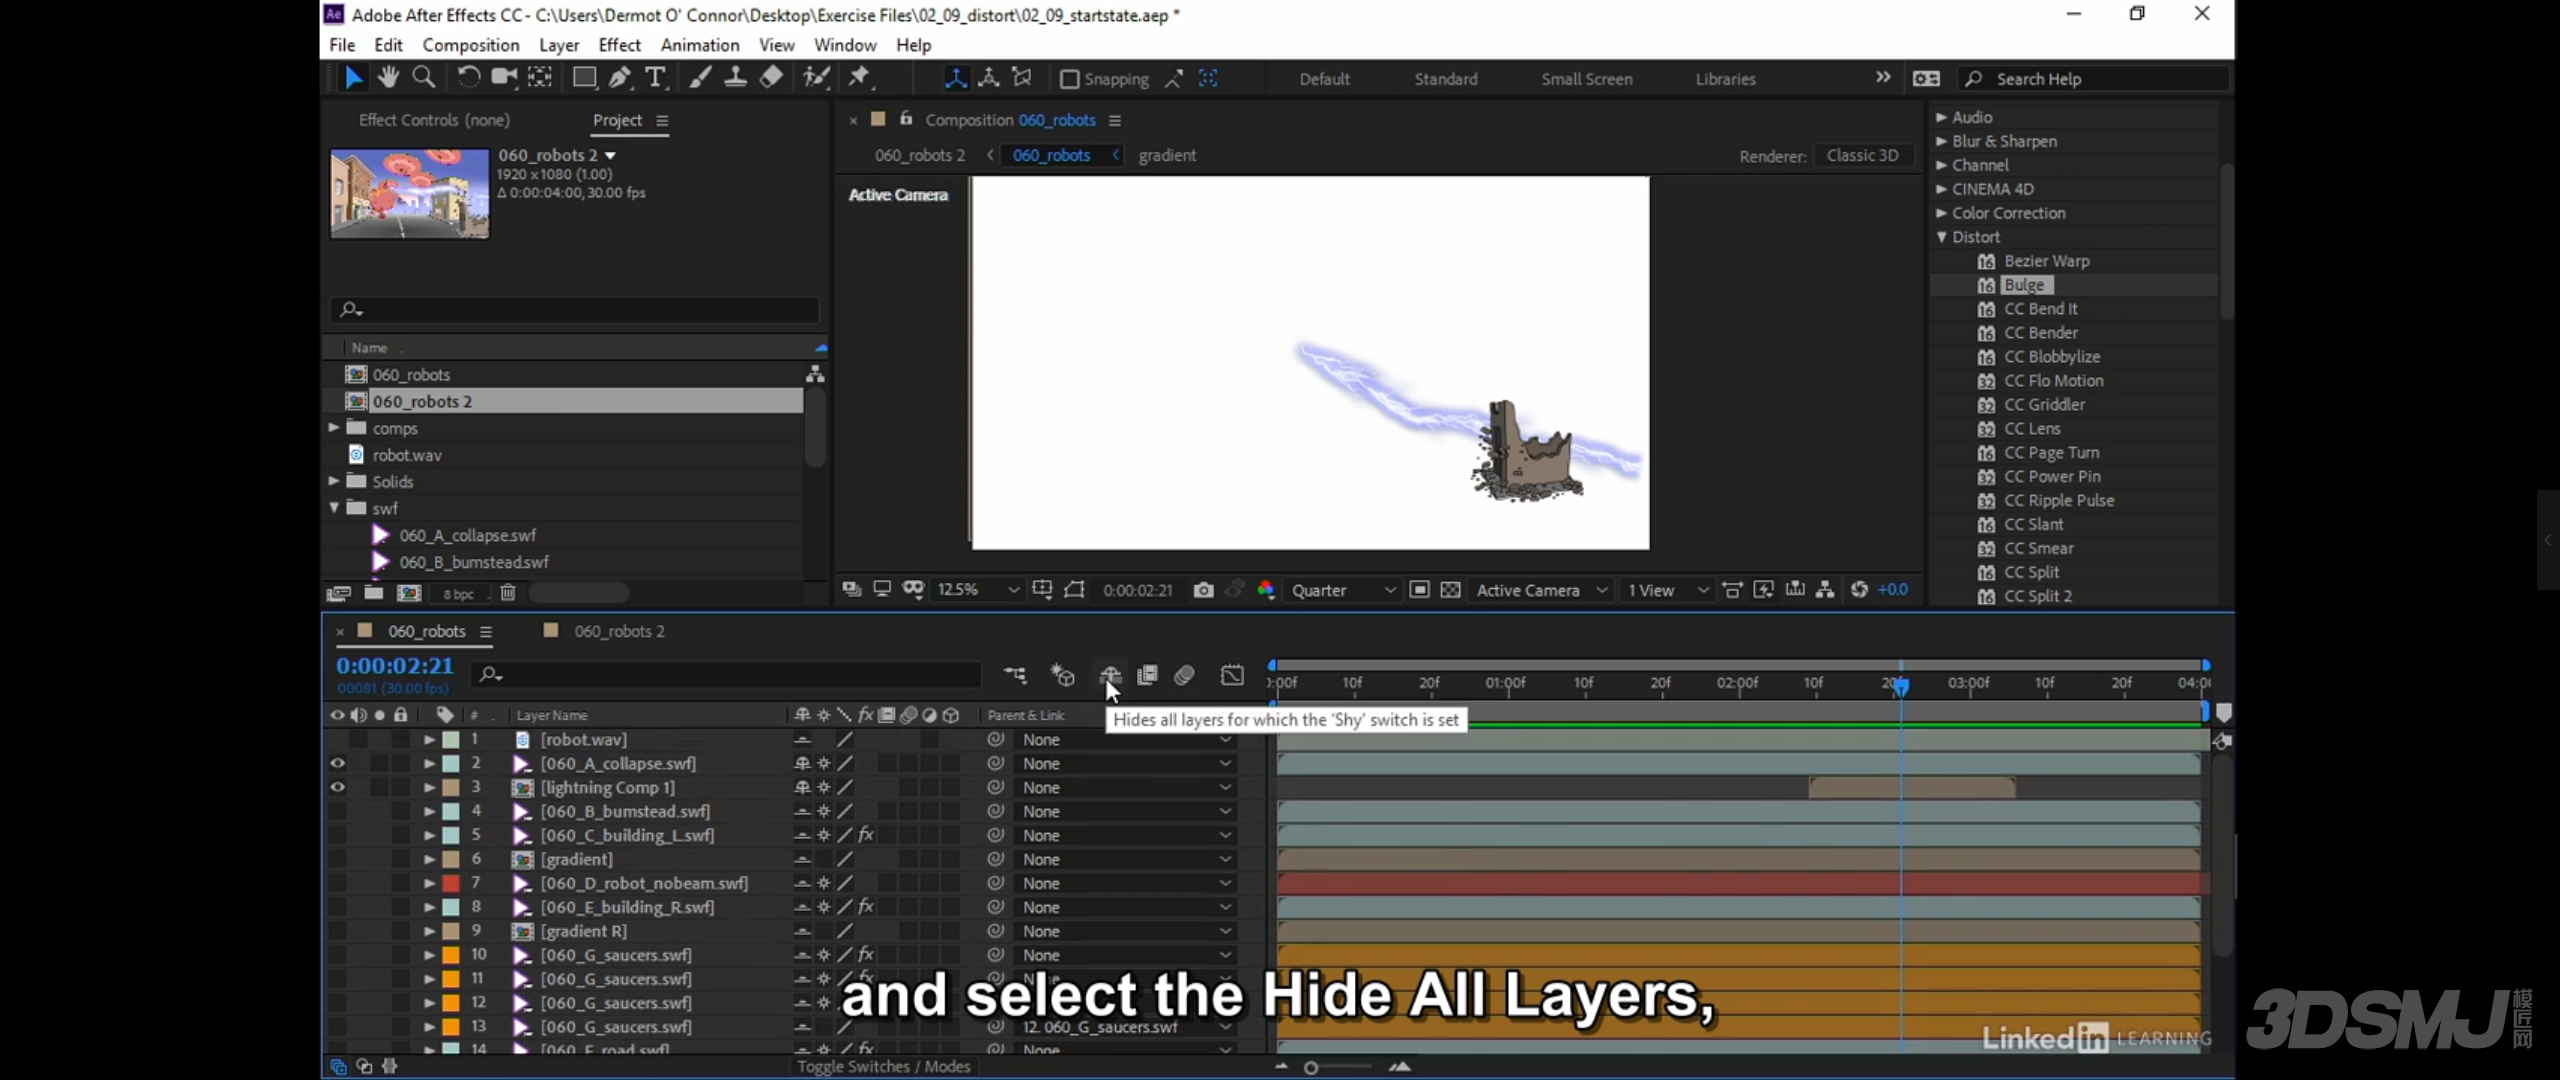Show the 060_D_robot_nobeam.swf layer
The image size is (2560, 1080).
pos(337,883)
